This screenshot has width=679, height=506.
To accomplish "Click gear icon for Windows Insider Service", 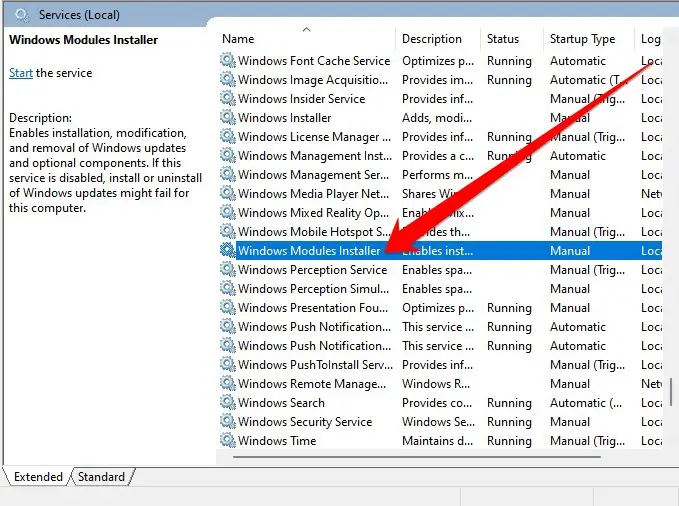I will tap(227, 98).
